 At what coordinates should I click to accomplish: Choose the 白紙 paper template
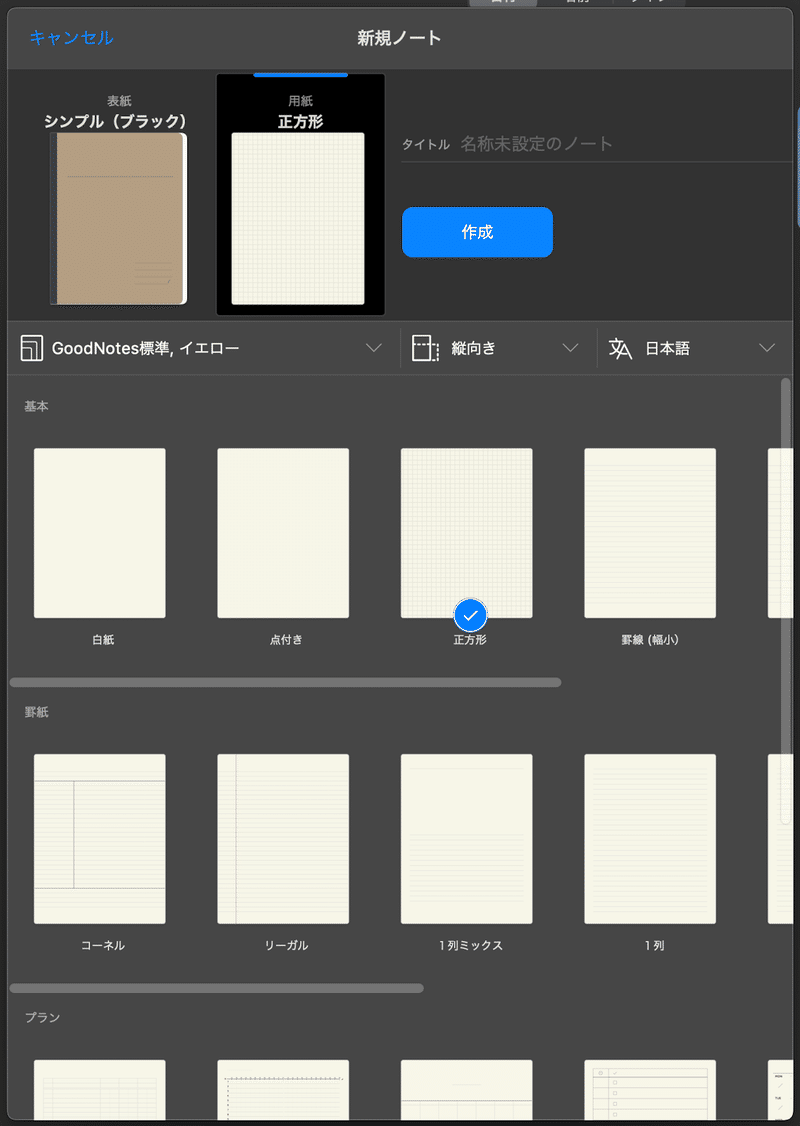(x=100, y=533)
